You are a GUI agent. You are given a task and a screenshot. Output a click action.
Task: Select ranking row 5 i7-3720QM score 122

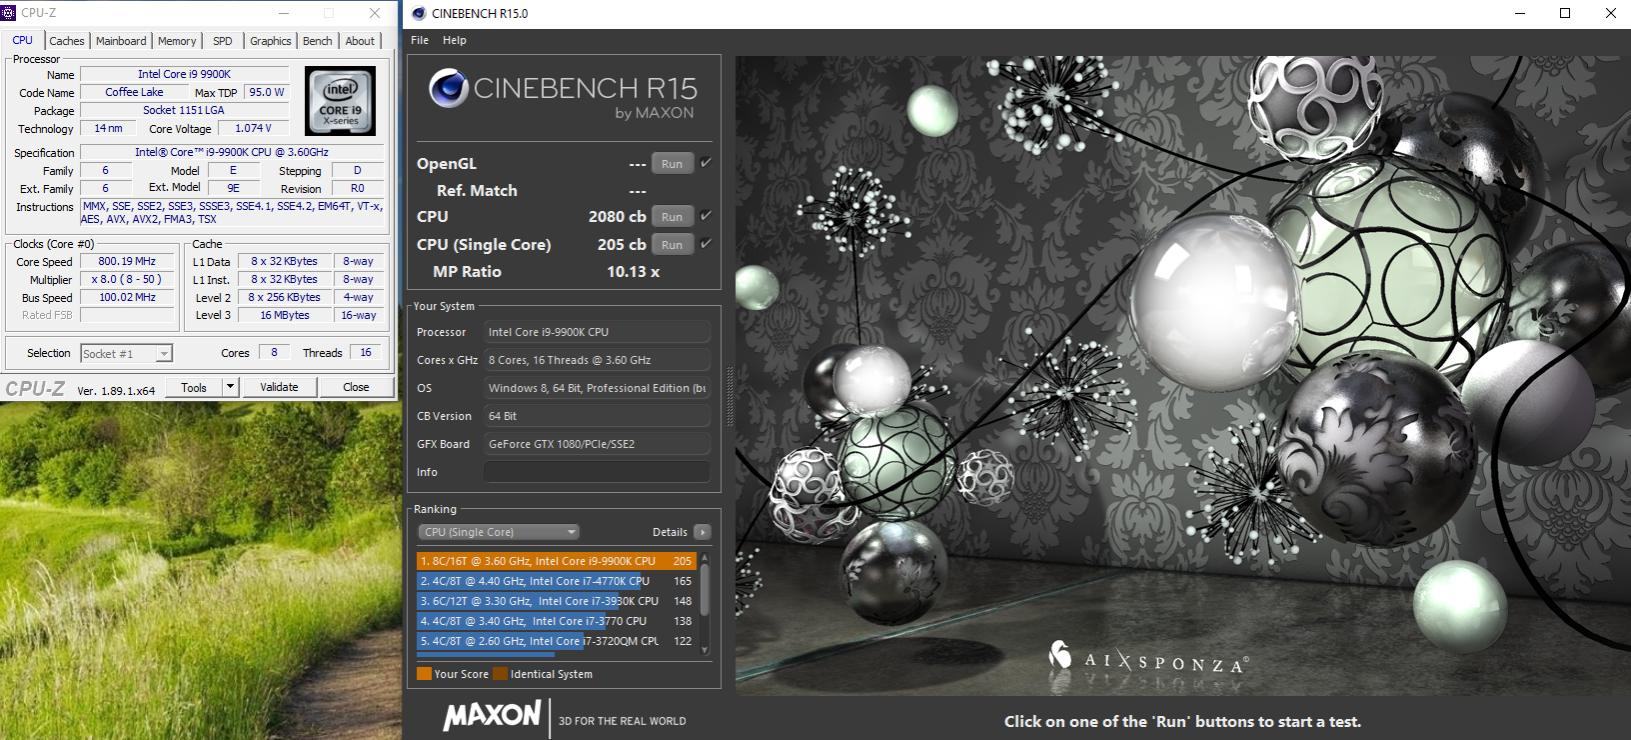557,641
